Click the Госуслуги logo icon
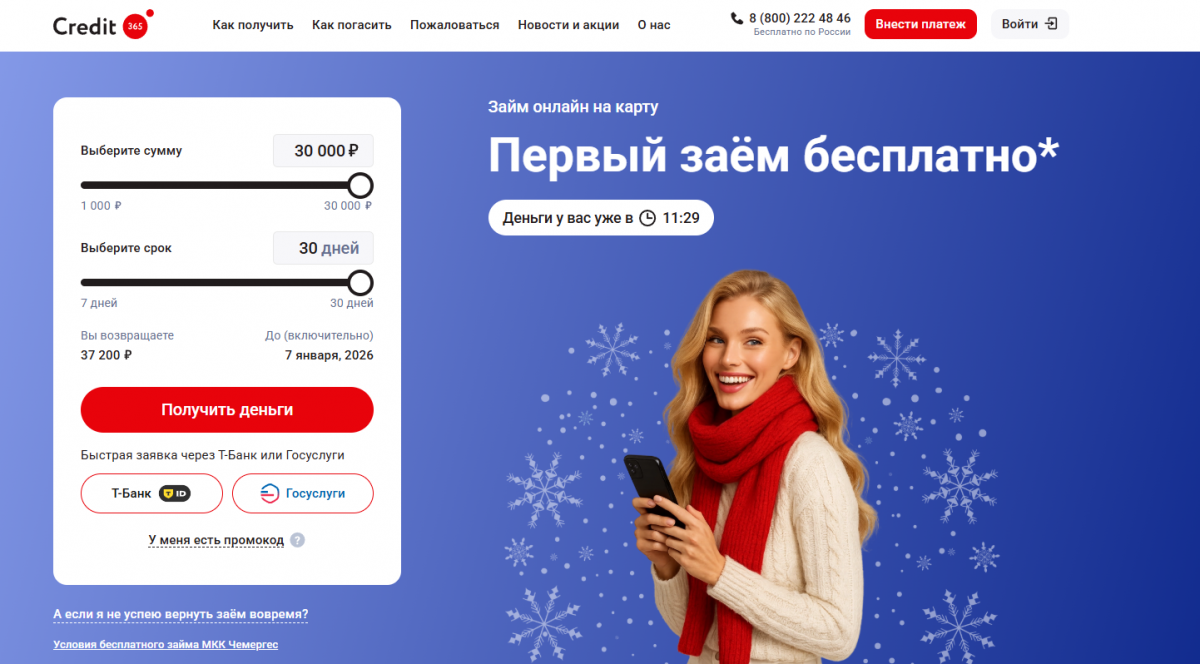Image resolution: width=1200 pixels, height=664 pixels. (x=270, y=493)
